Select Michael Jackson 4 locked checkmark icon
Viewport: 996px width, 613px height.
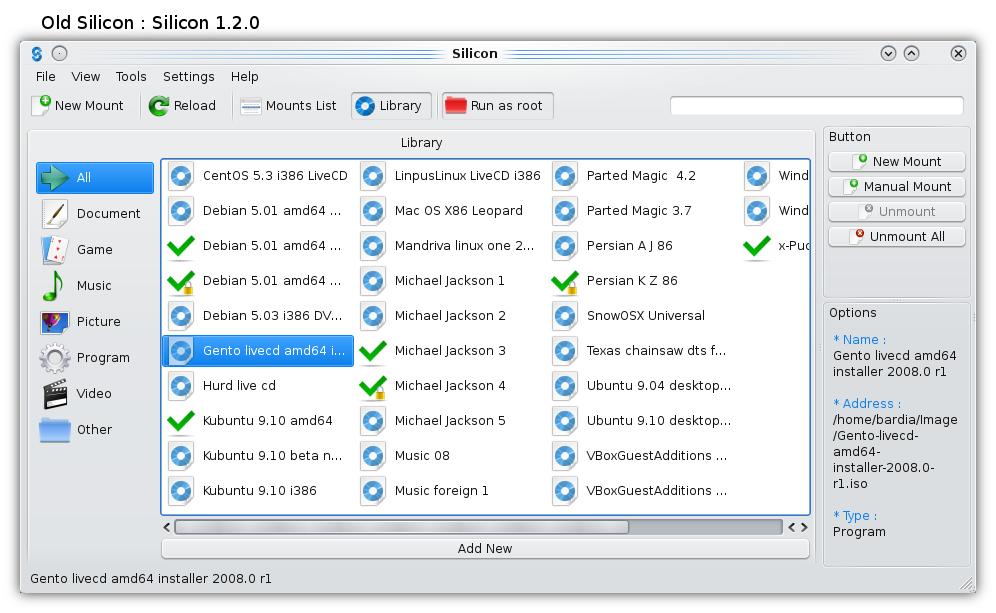(373, 386)
